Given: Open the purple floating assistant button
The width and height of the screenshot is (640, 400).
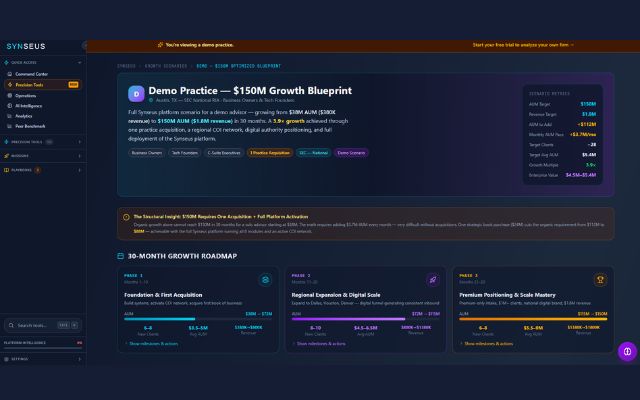Looking at the screenshot, I should pos(627,351).
